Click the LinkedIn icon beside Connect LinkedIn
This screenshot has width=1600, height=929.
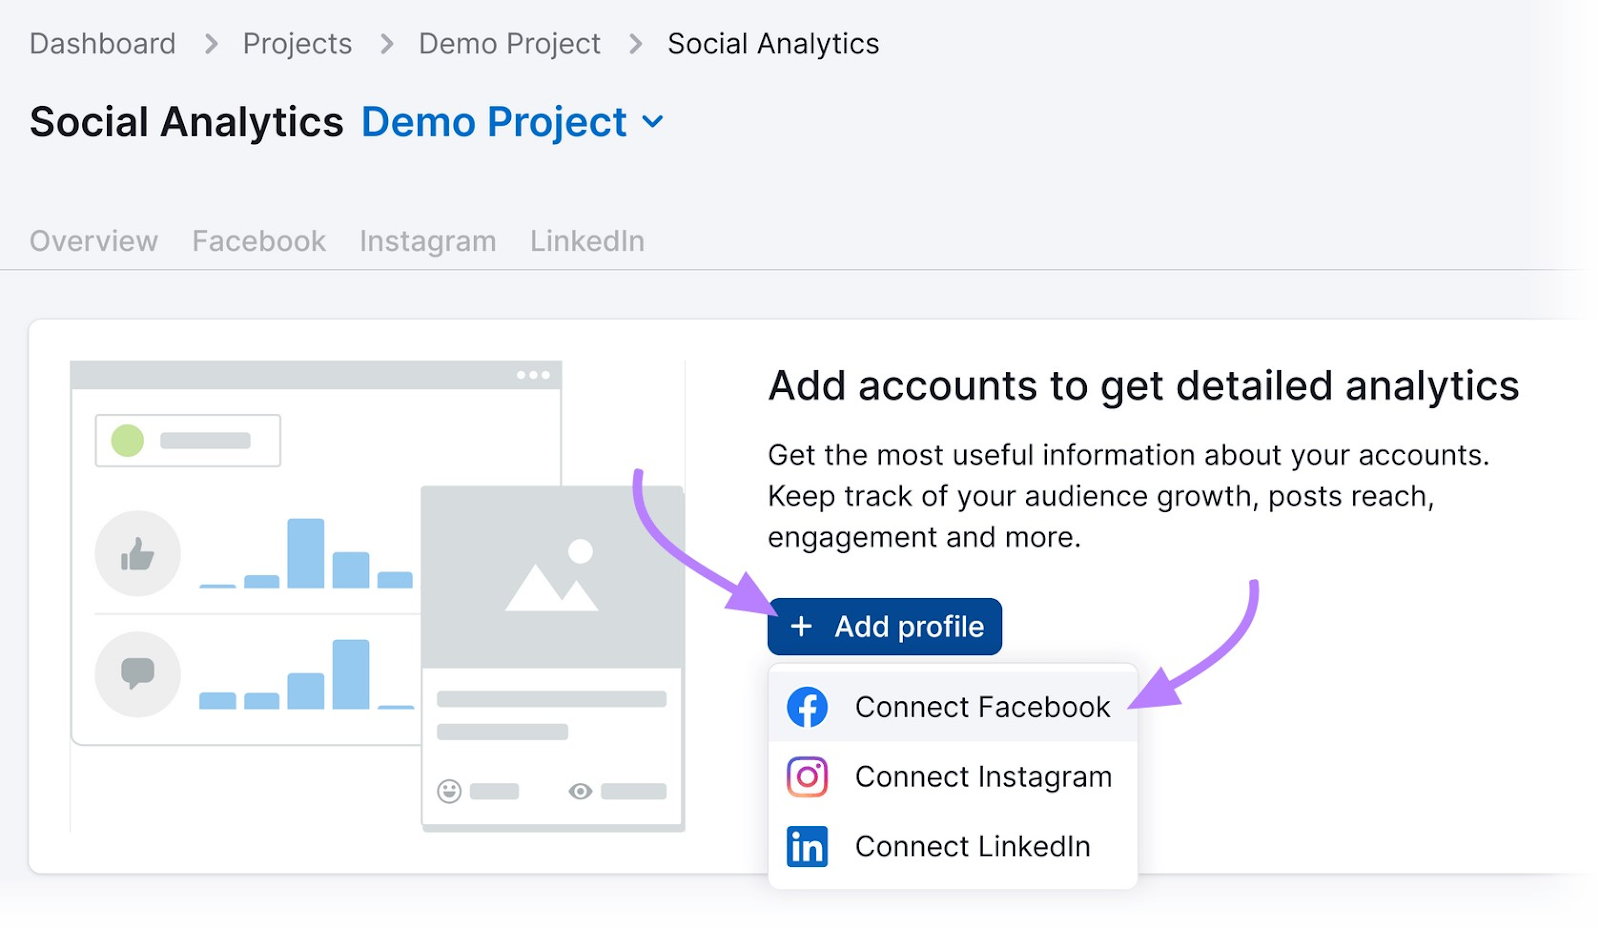click(x=806, y=845)
